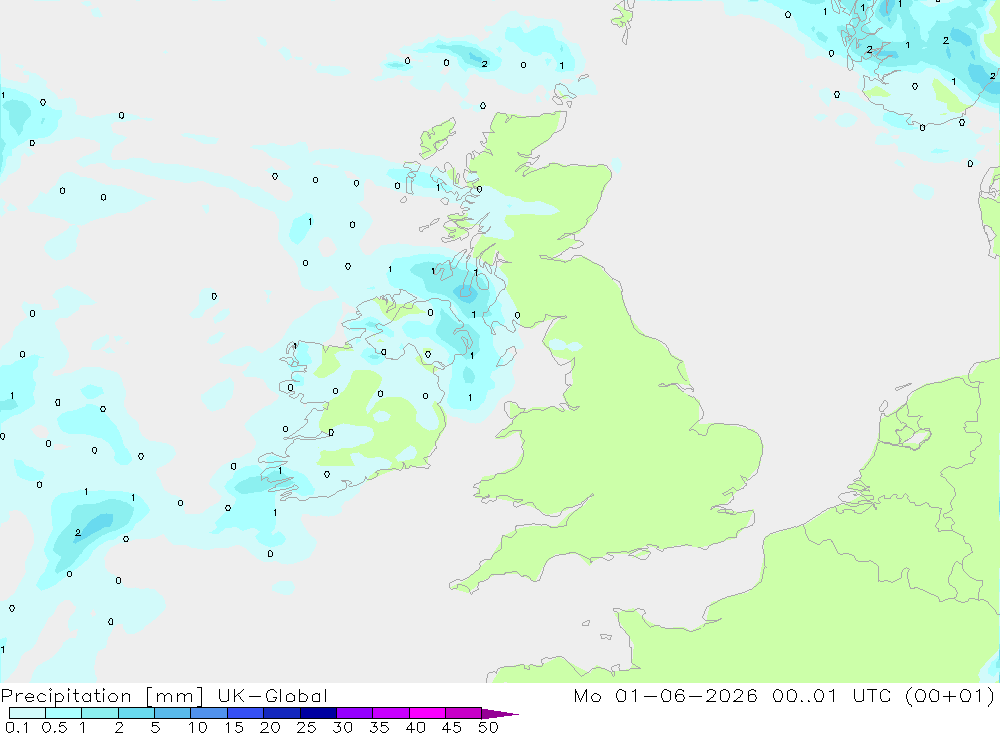
Task: Click the above-50 mm legend arrow tip
Action: tap(500, 714)
